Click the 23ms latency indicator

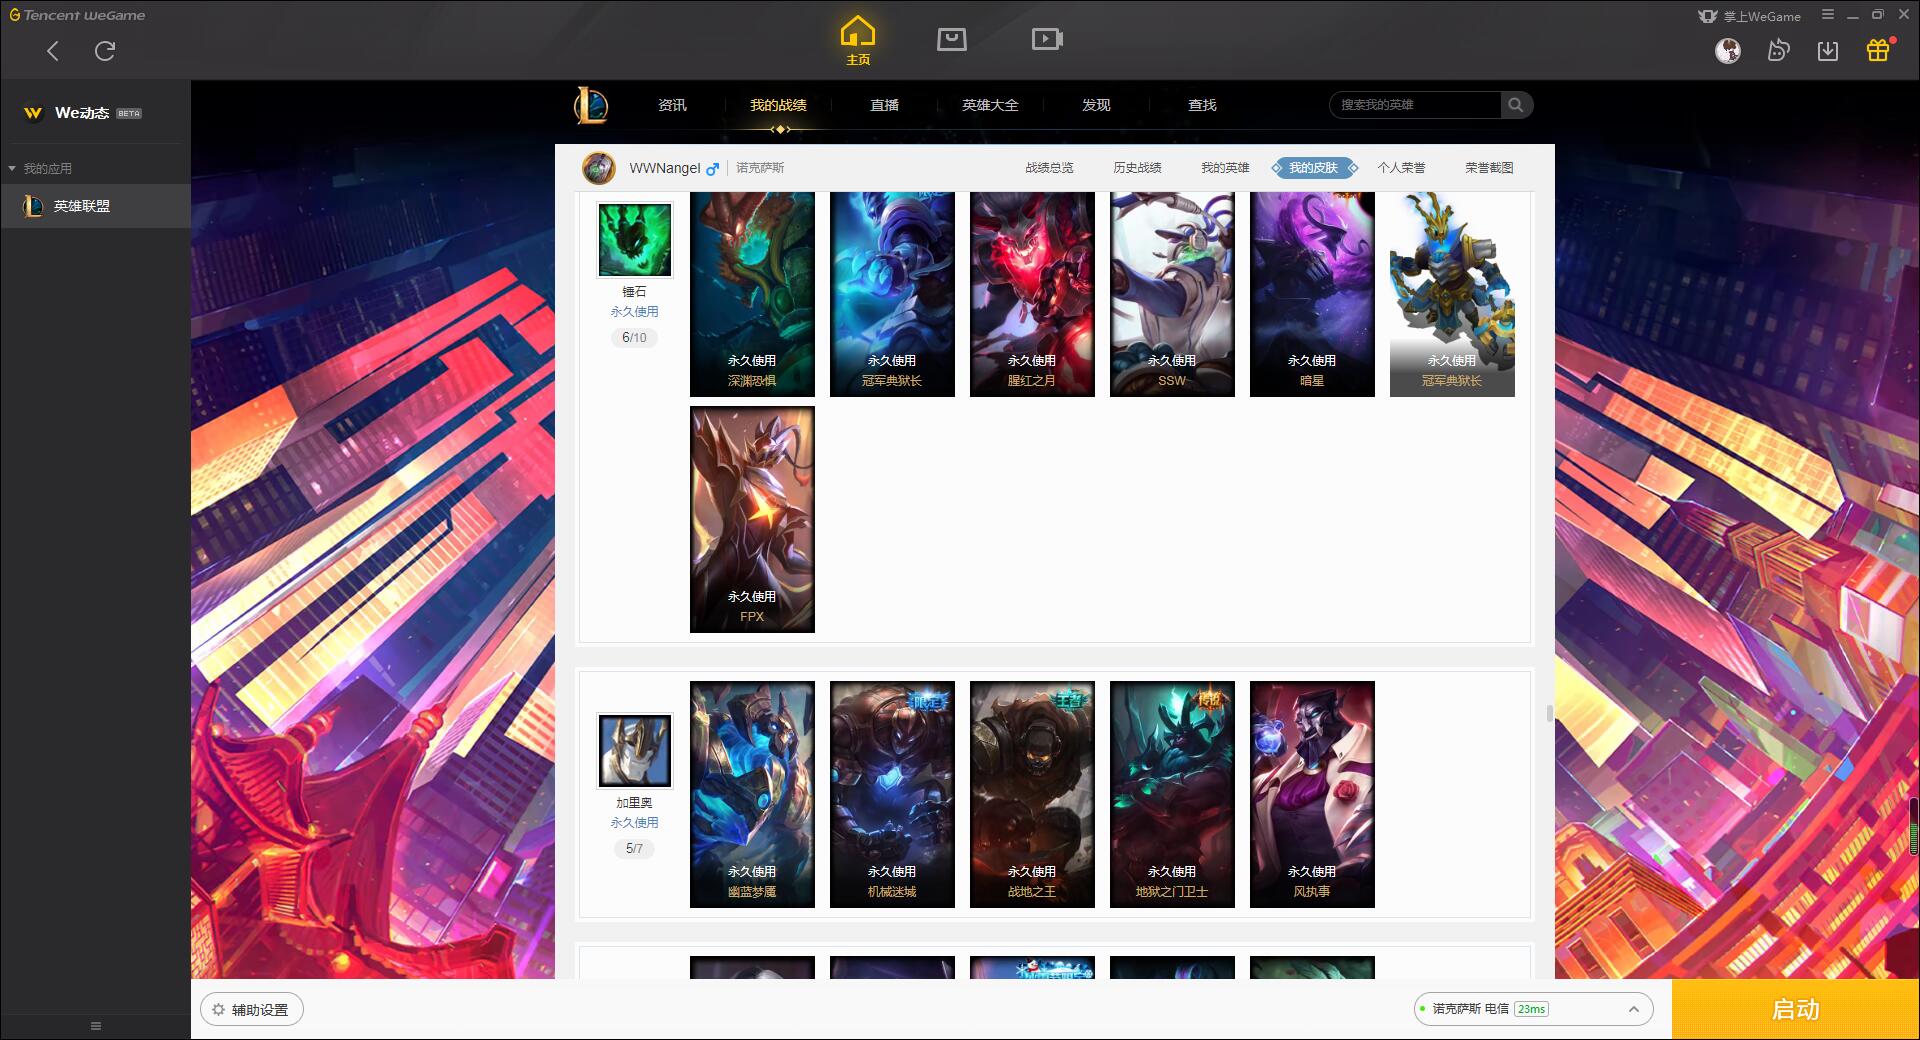coord(1531,1009)
